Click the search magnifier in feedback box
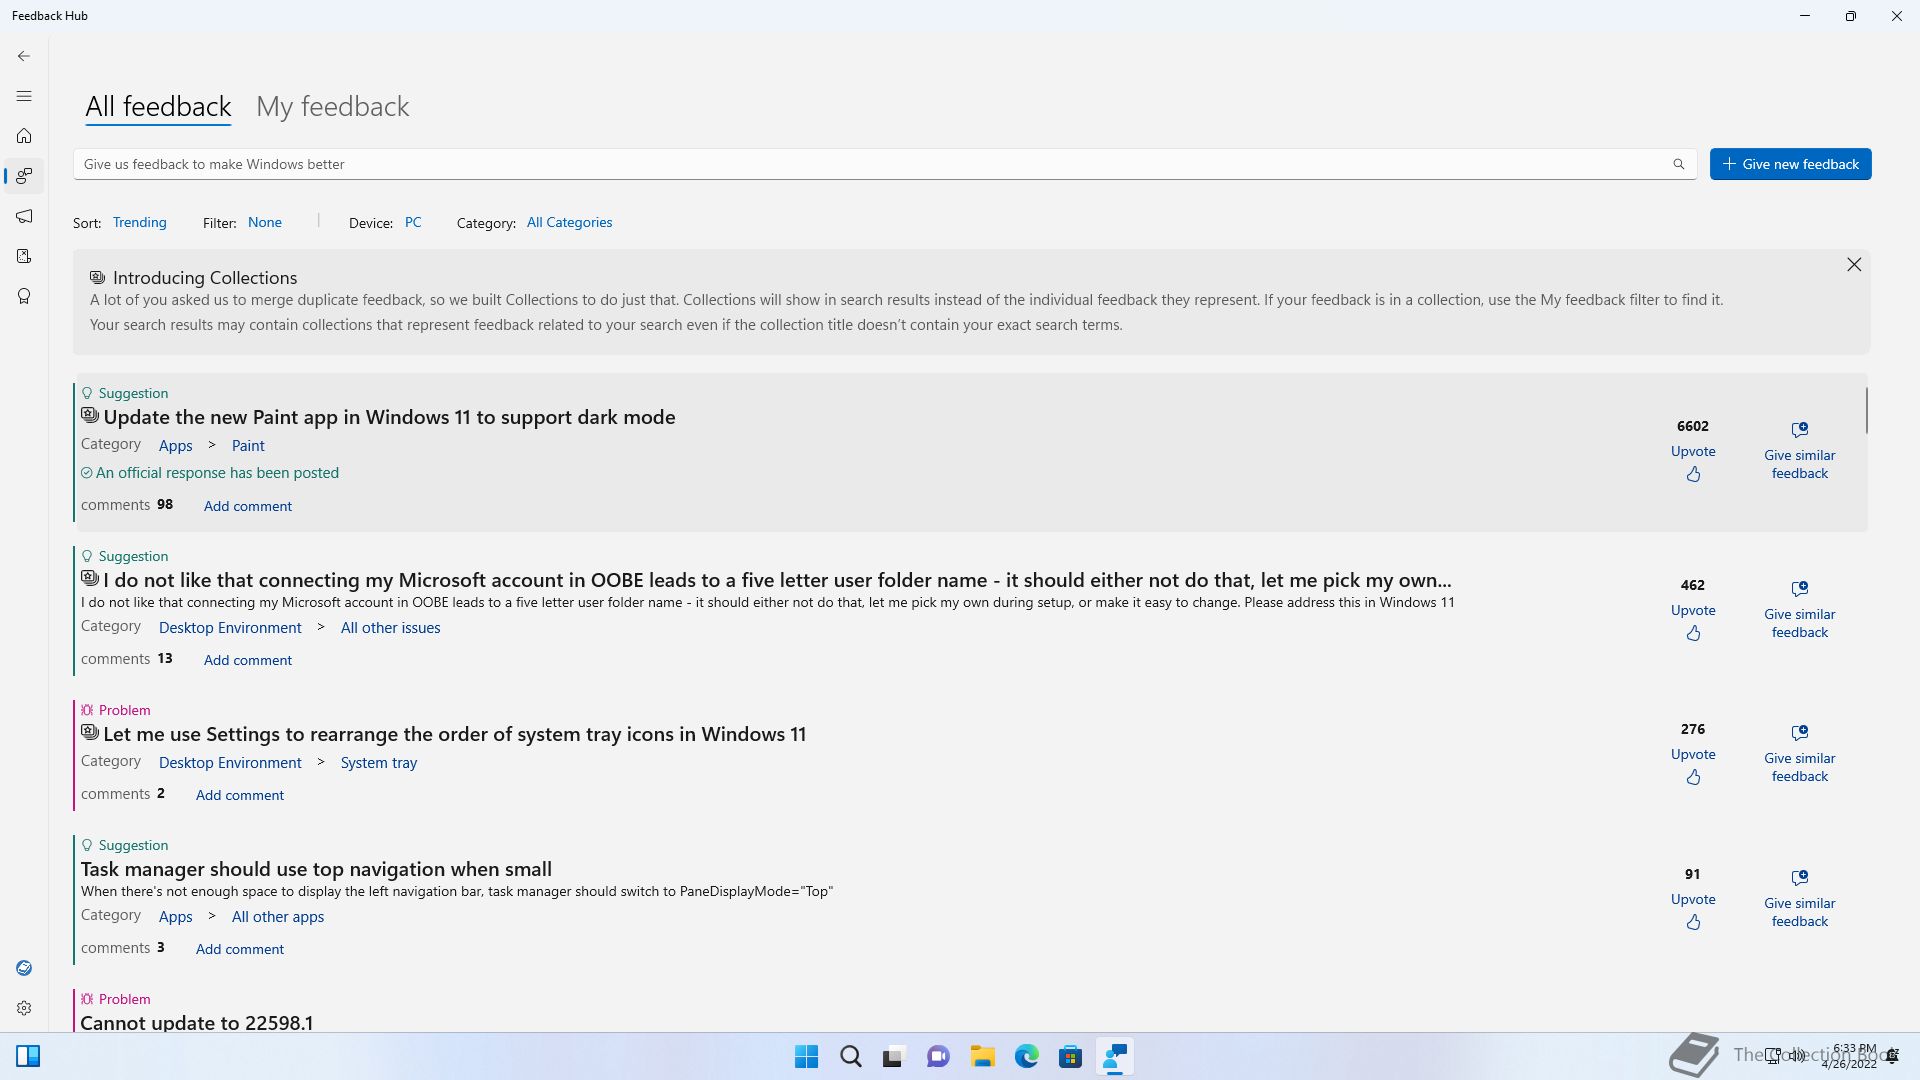The height and width of the screenshot is (1080, 1920). (1679, 164)
